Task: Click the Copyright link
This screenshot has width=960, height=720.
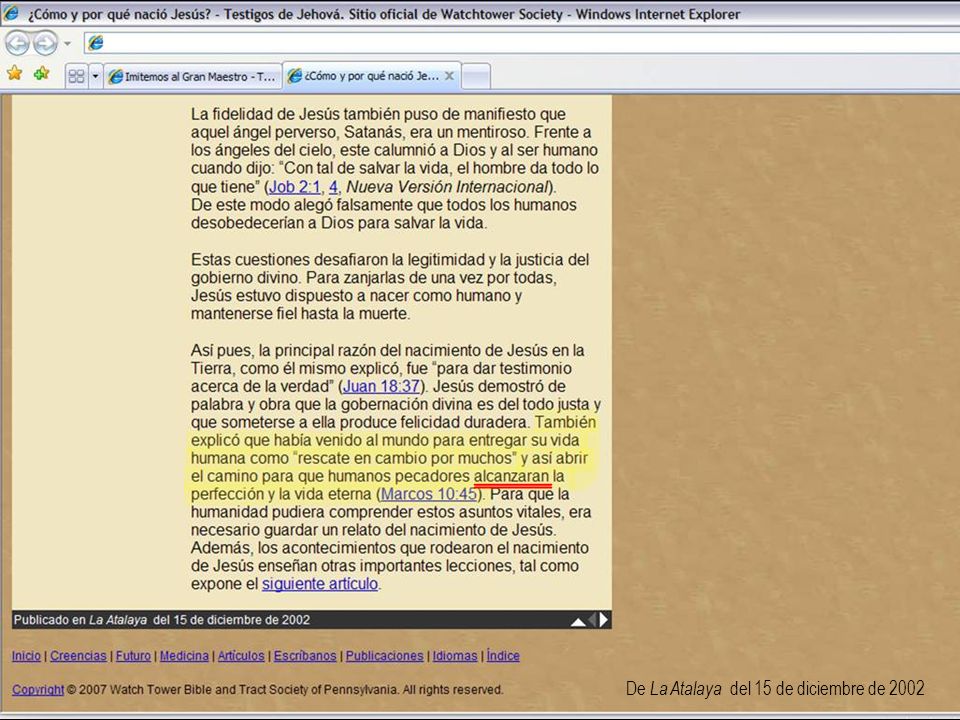Action: click(x=38, y=689)
